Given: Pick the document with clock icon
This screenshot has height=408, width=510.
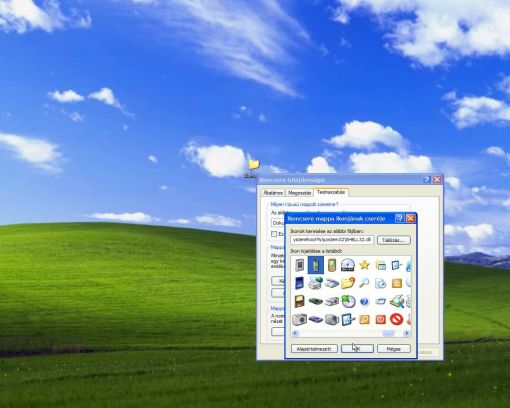Looking at the screenshot, I should (x=380, y=283).
